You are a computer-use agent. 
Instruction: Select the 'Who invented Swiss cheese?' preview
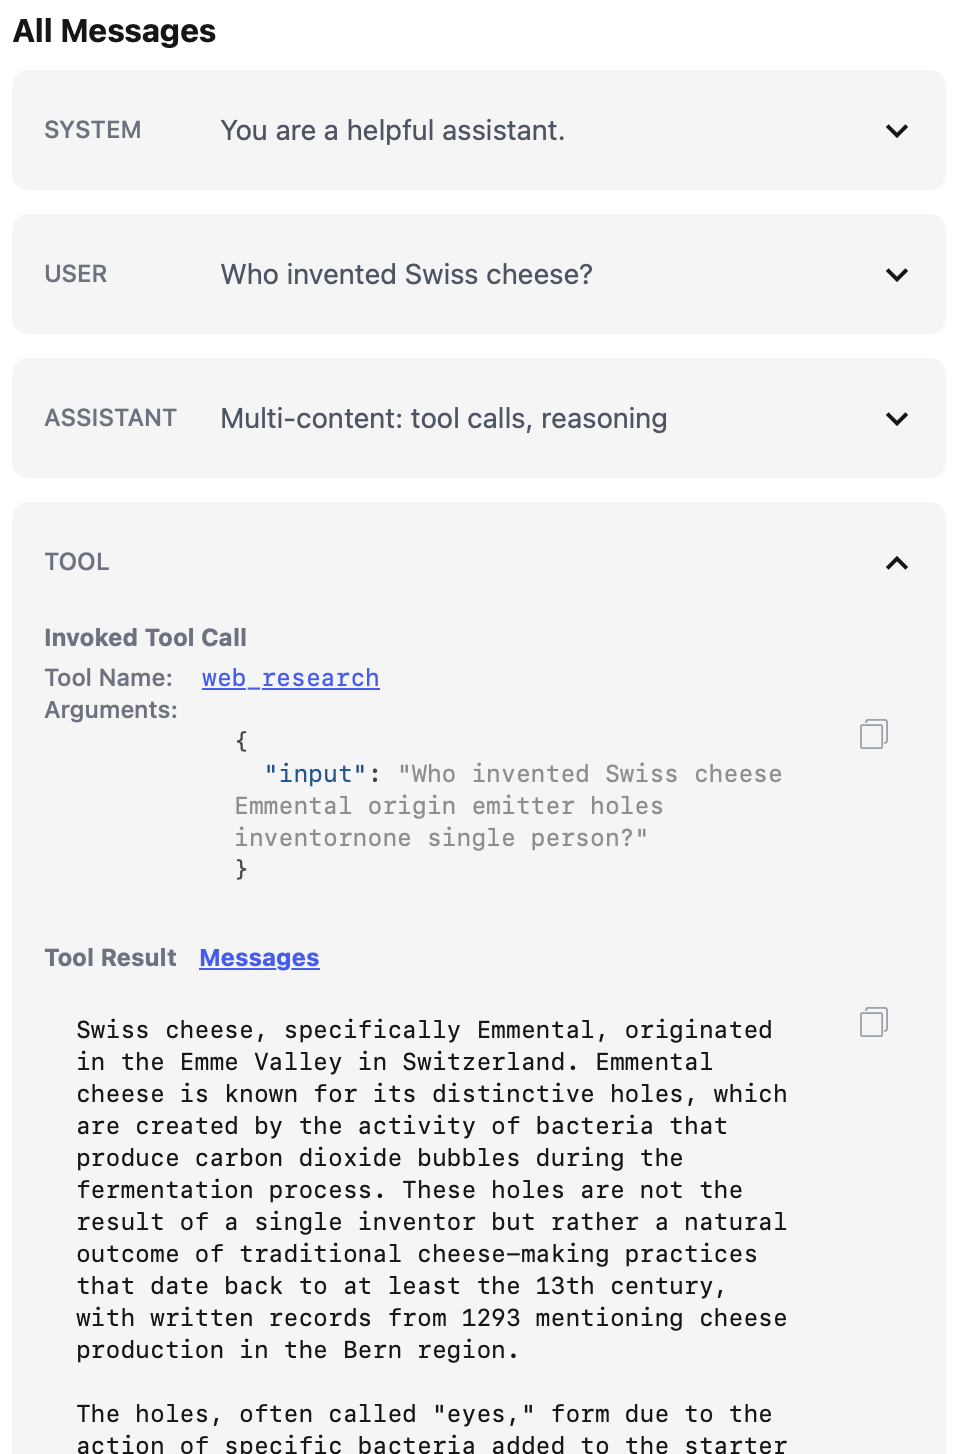406,274
